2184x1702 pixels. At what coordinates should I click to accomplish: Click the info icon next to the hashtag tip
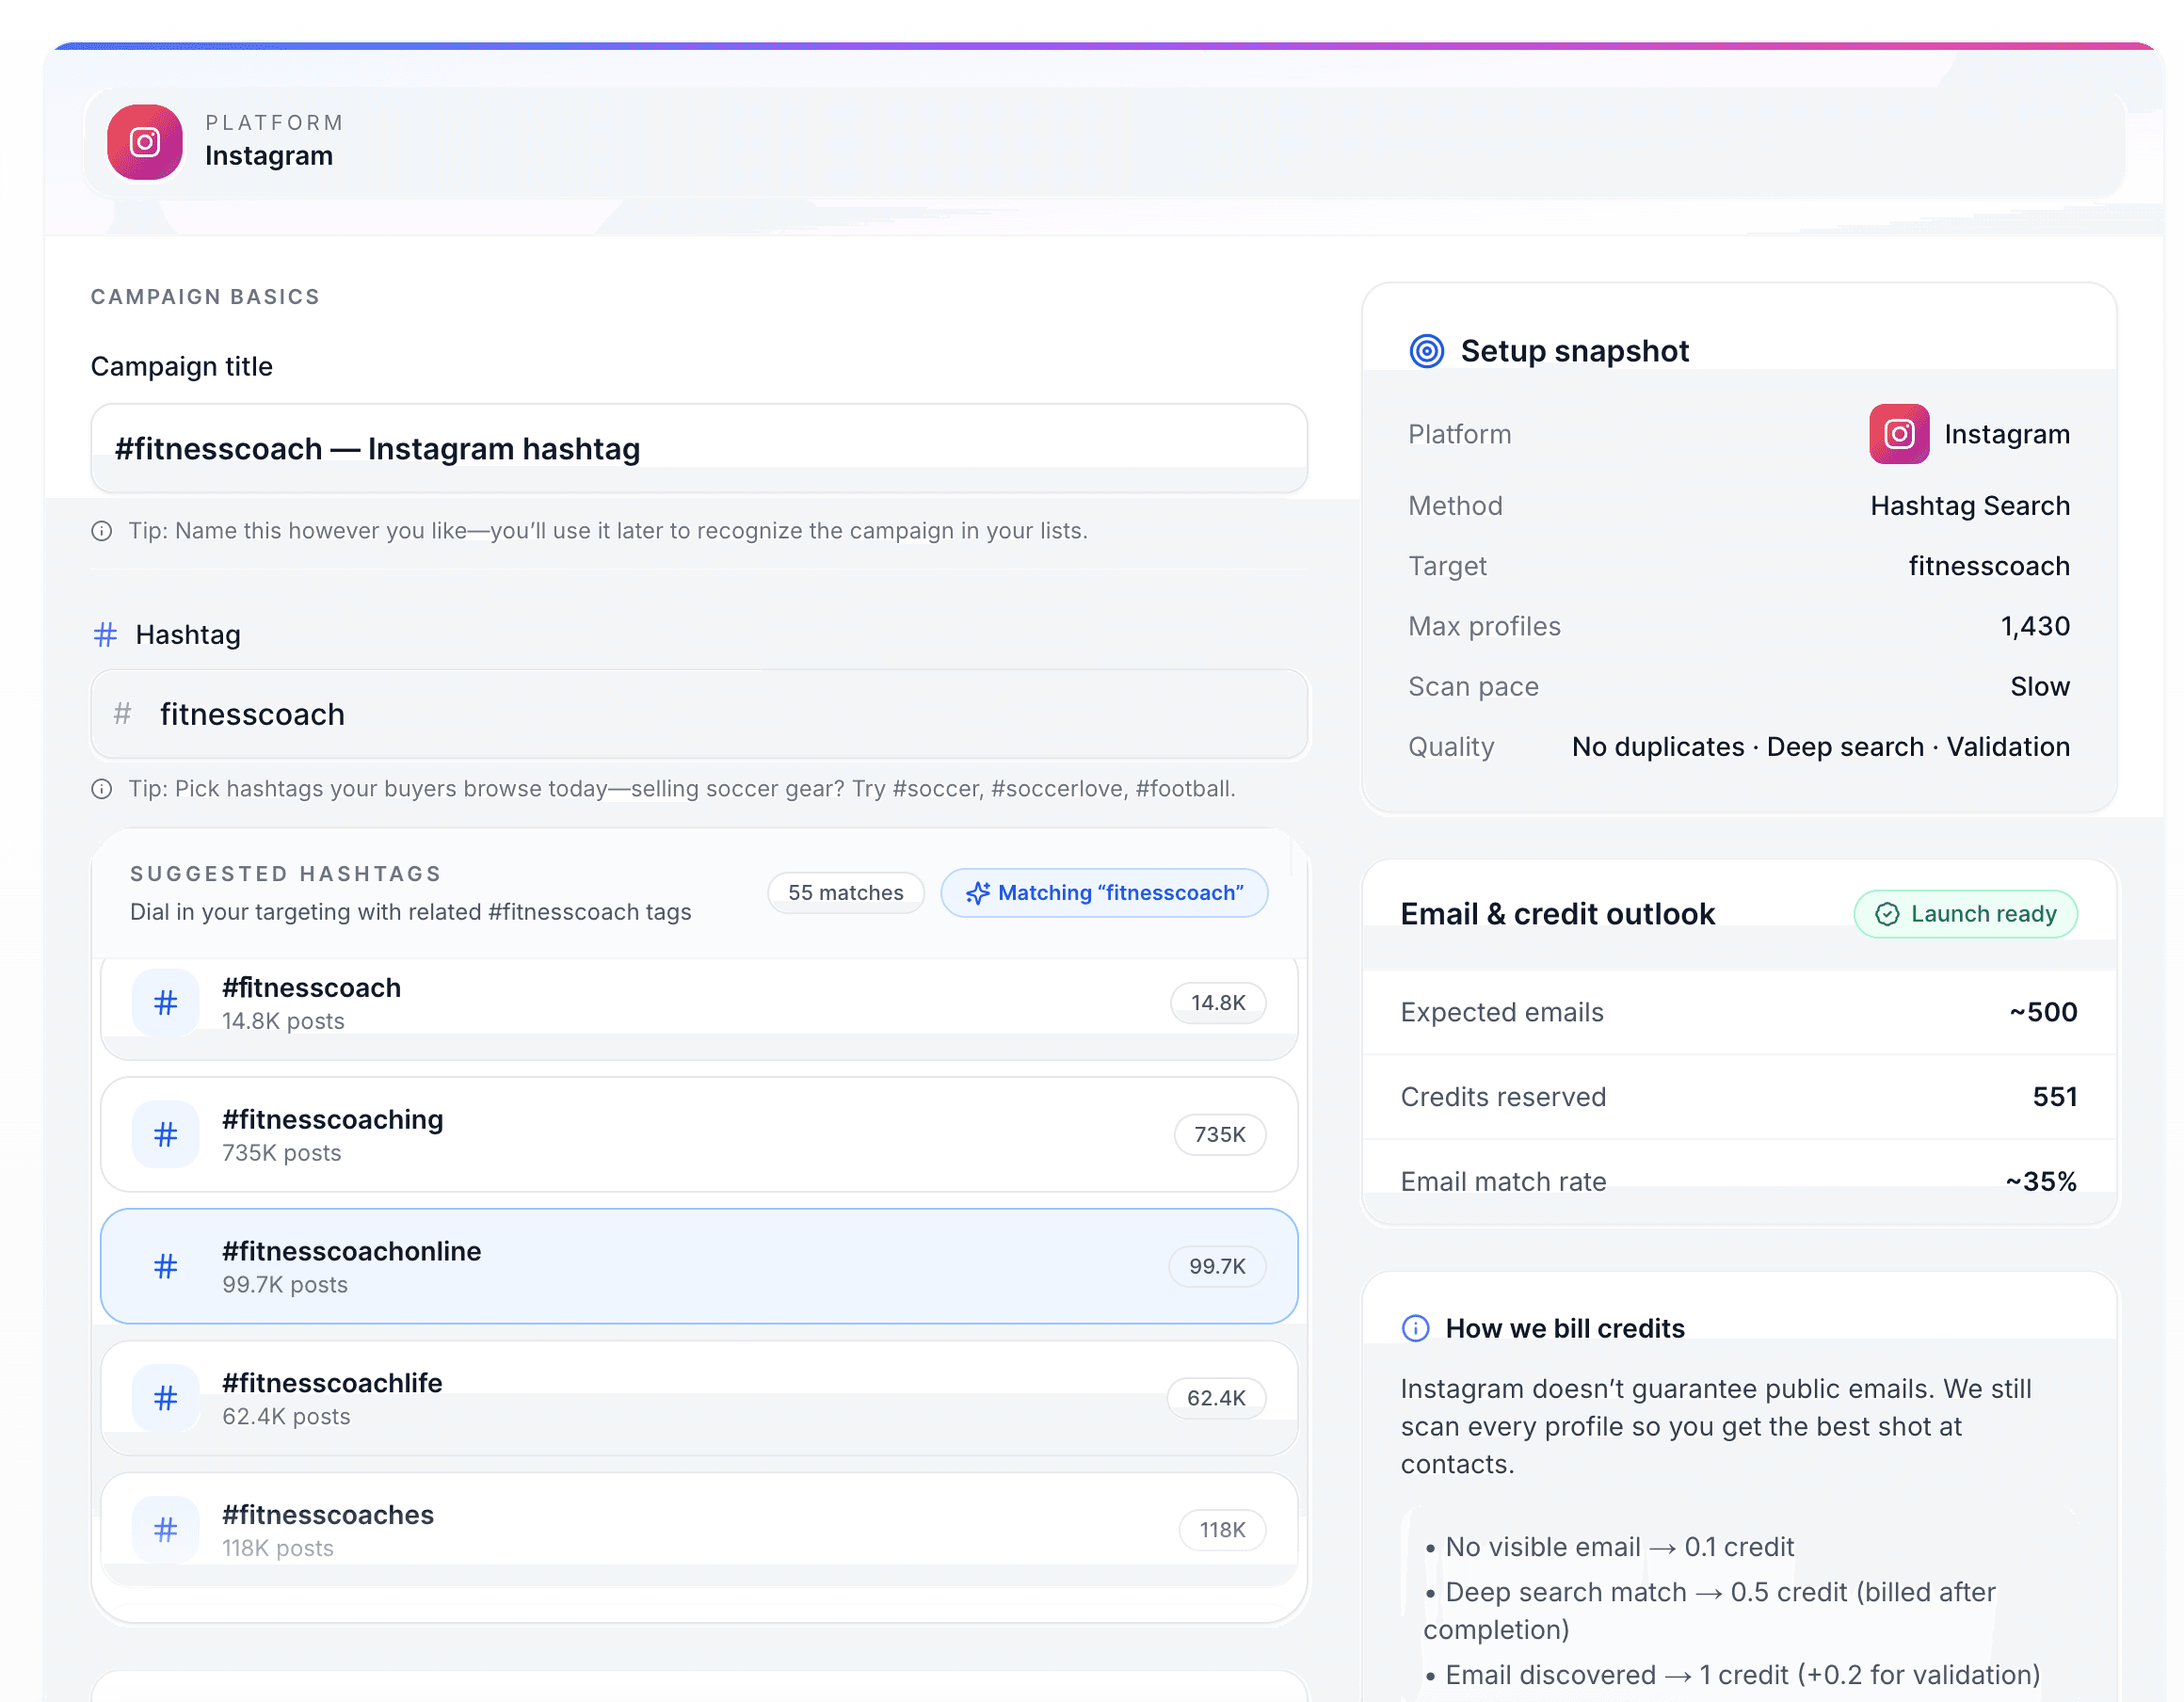103,788
